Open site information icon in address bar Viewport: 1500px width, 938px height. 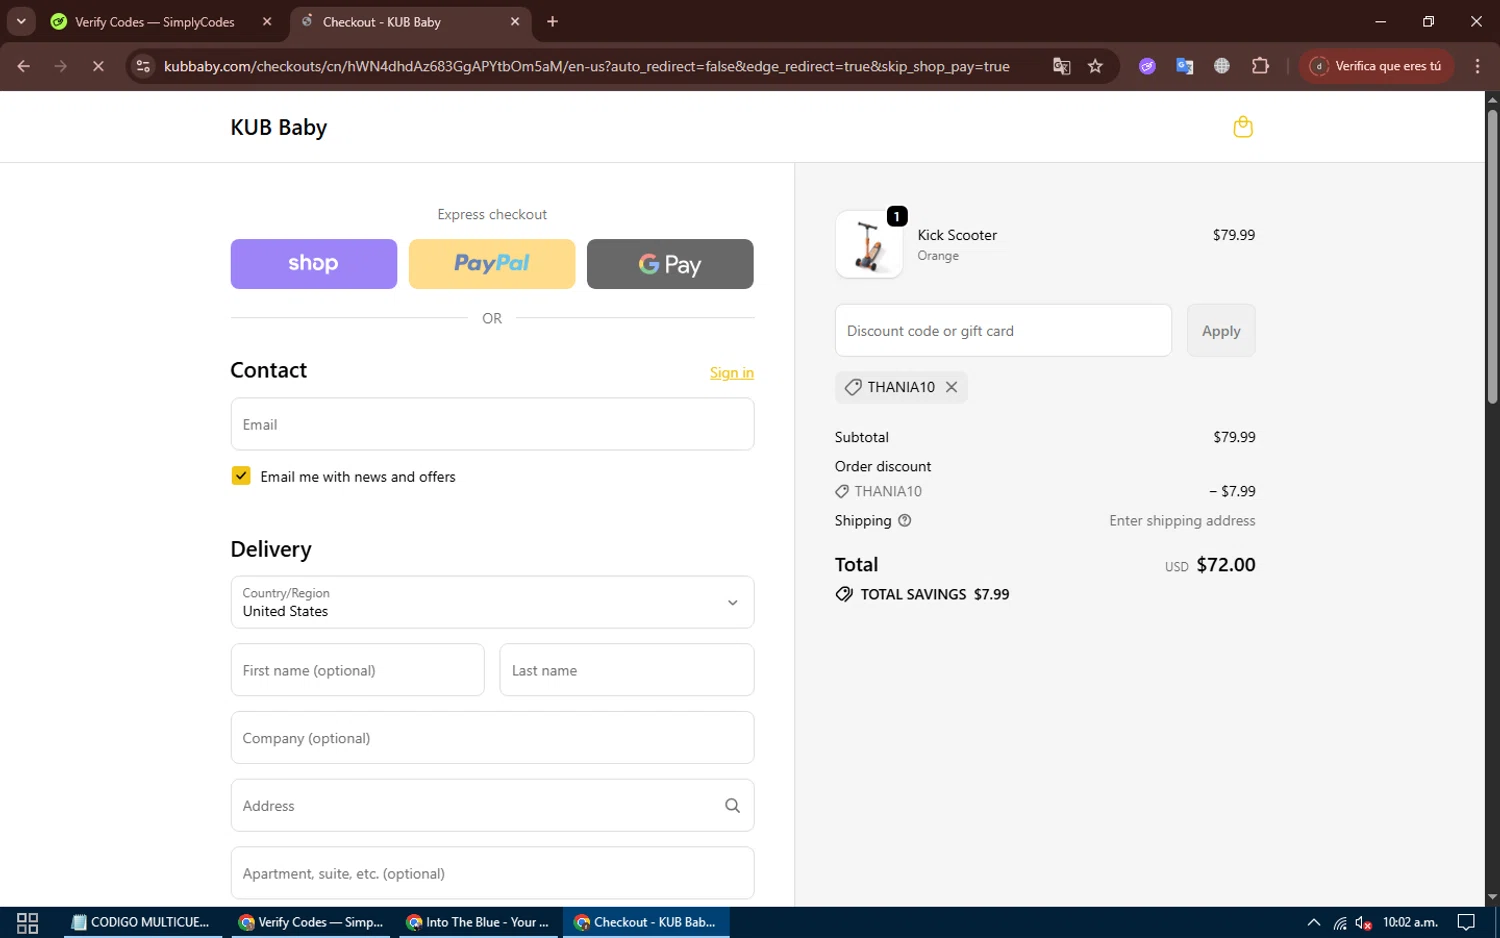point(144,66)
